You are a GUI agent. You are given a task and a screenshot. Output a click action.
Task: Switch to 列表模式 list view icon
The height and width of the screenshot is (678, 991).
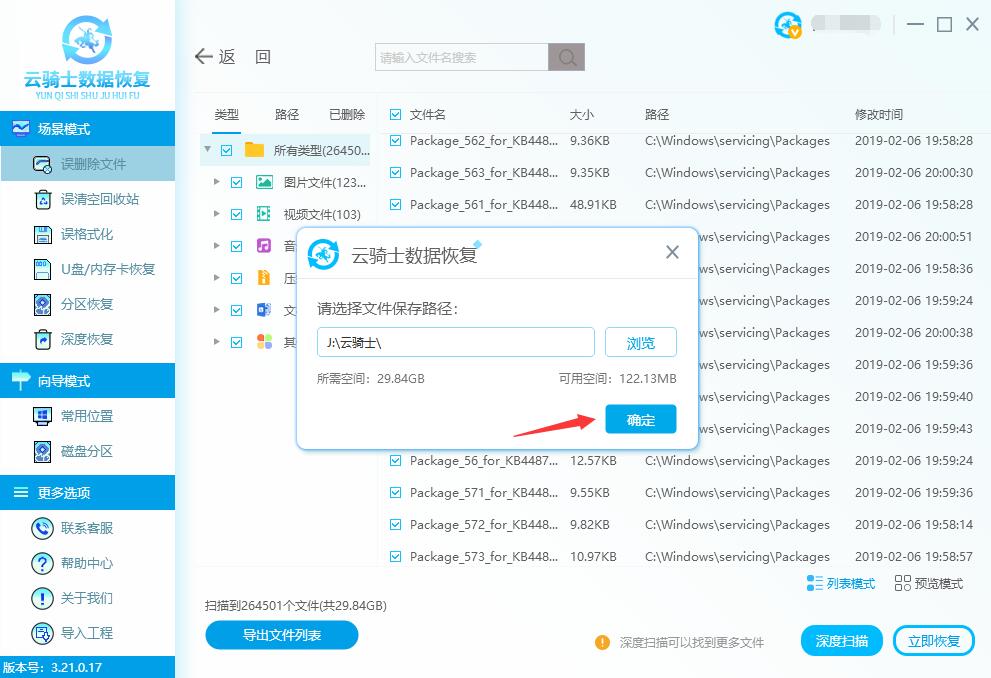pos(814,583)
